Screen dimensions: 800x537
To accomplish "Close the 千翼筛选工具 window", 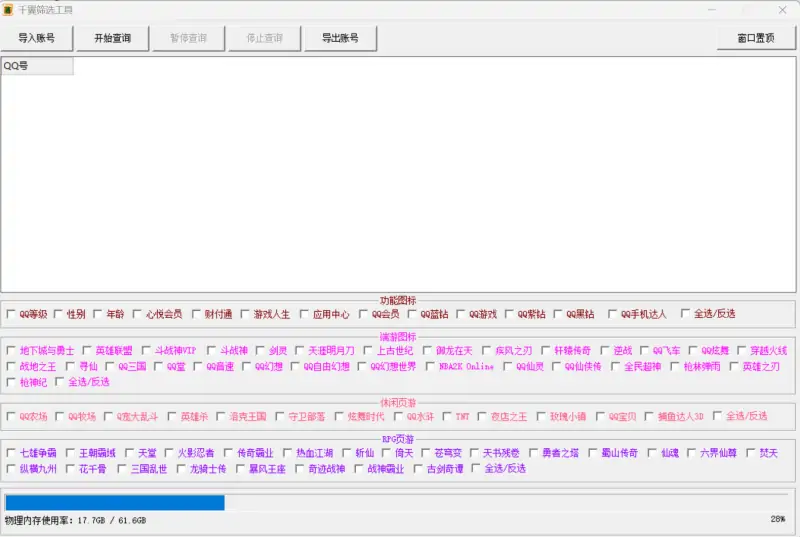I will (782, 10).
